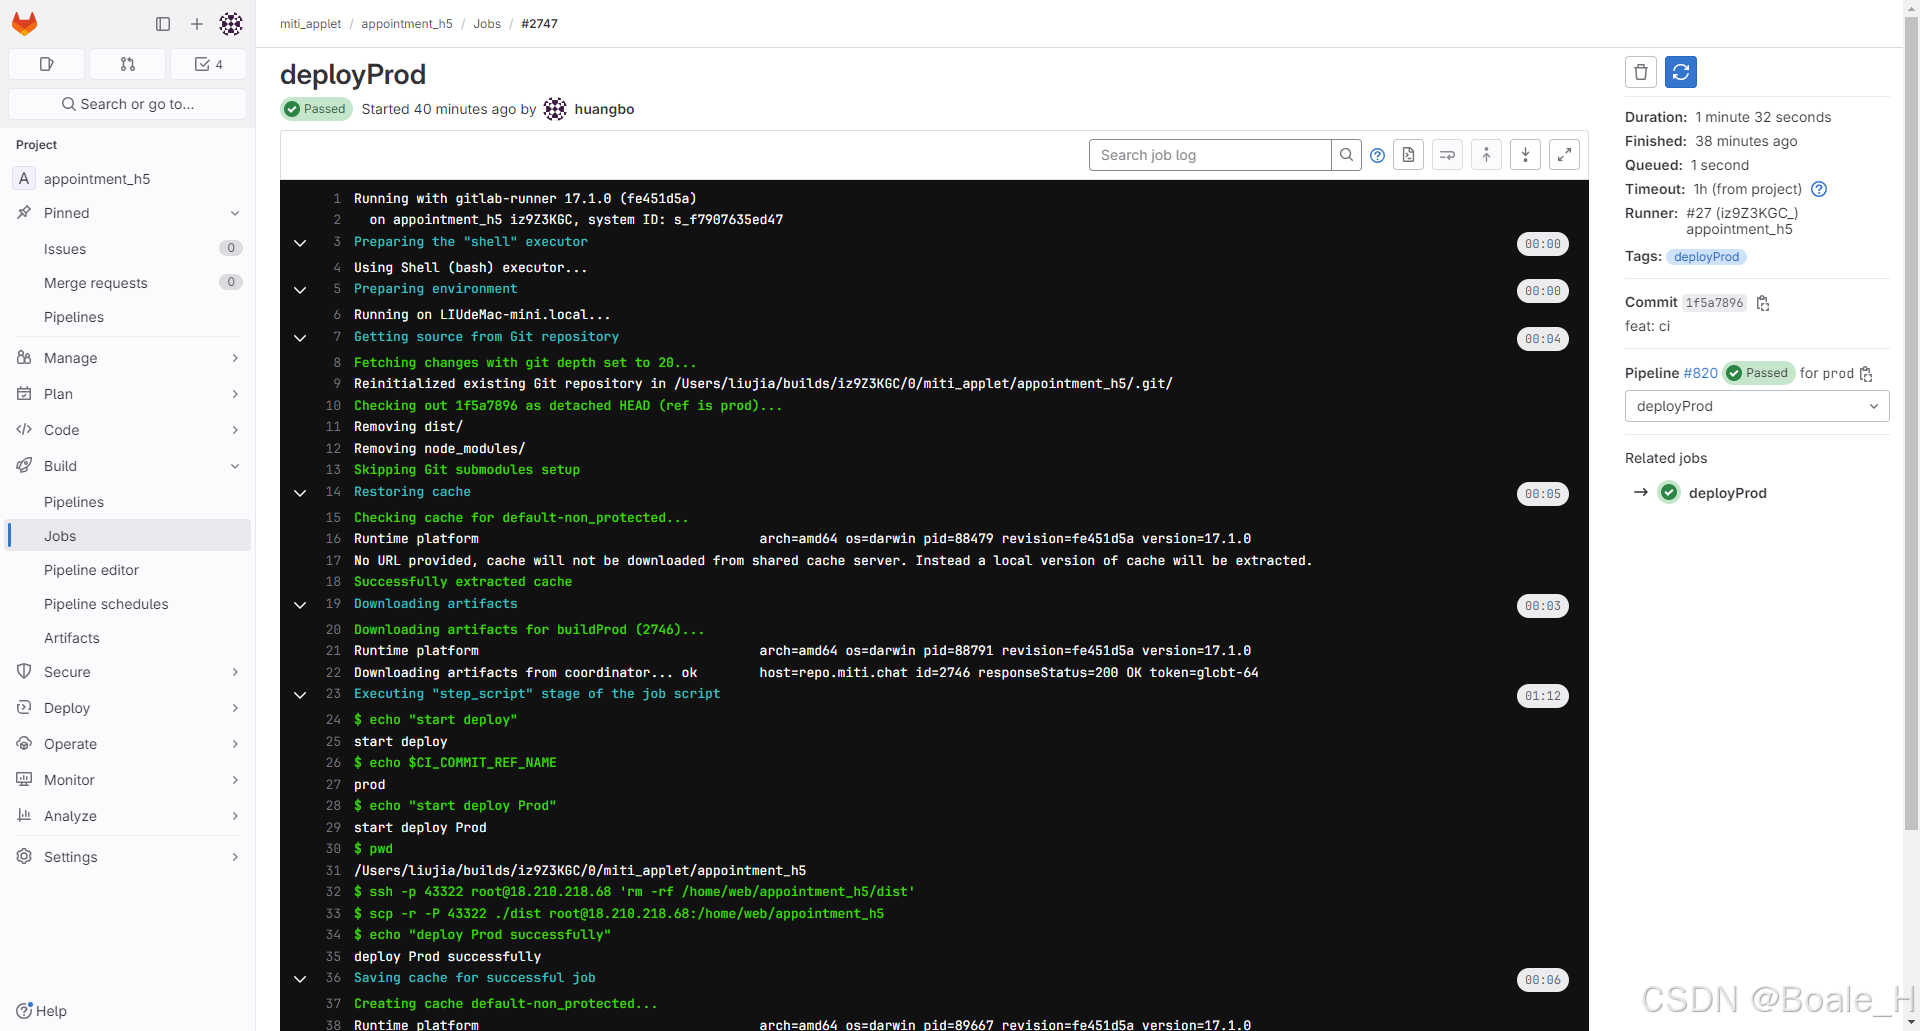Click log line number 32
1920x1031 pixels.
(x=333, y=892)
